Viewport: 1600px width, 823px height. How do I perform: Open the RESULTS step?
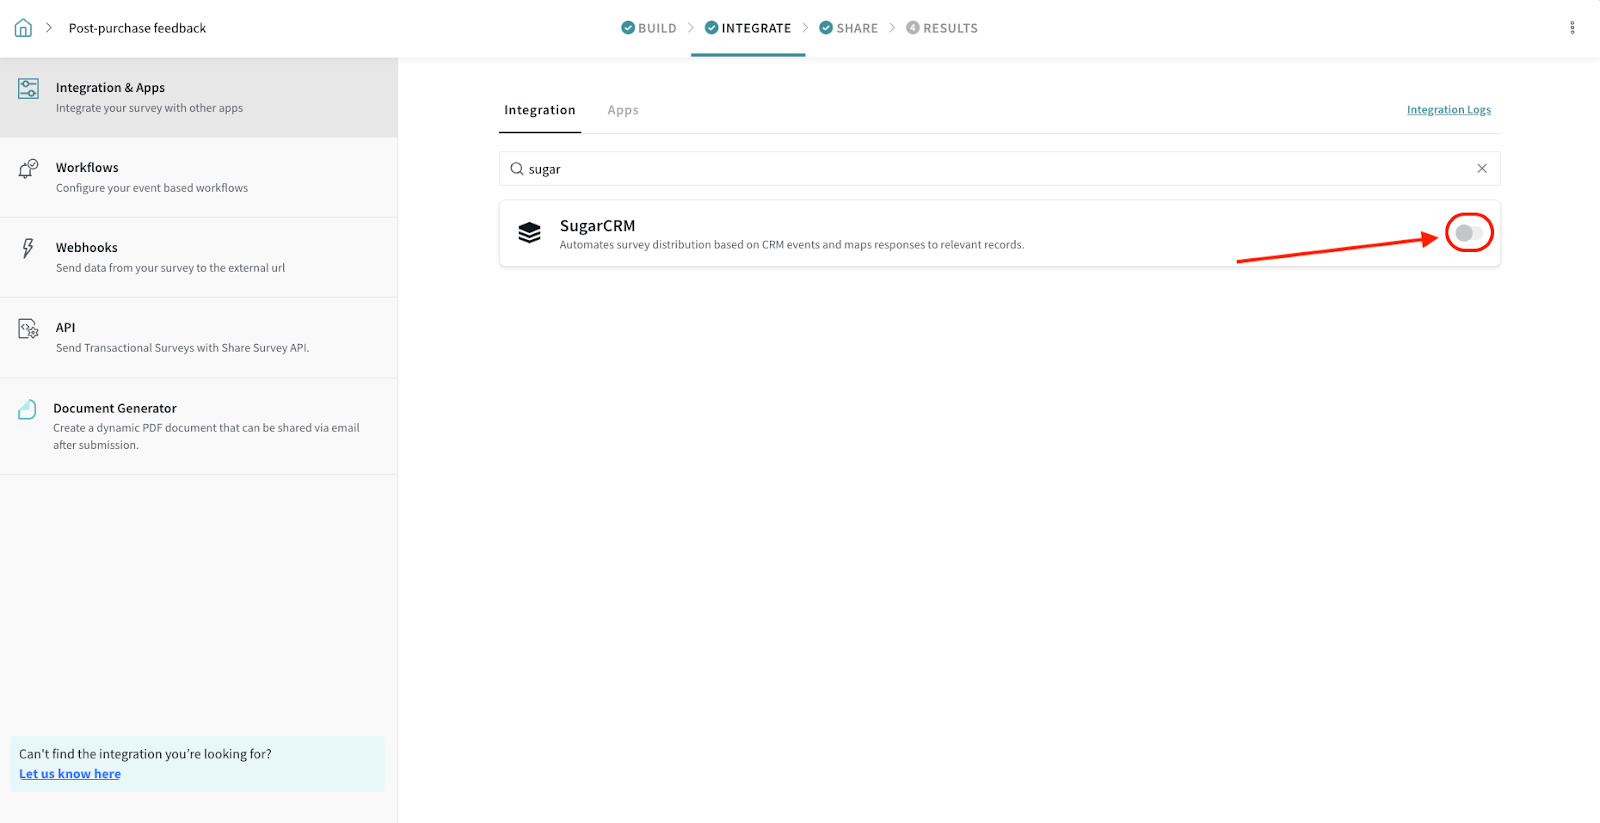click(942, 28)
